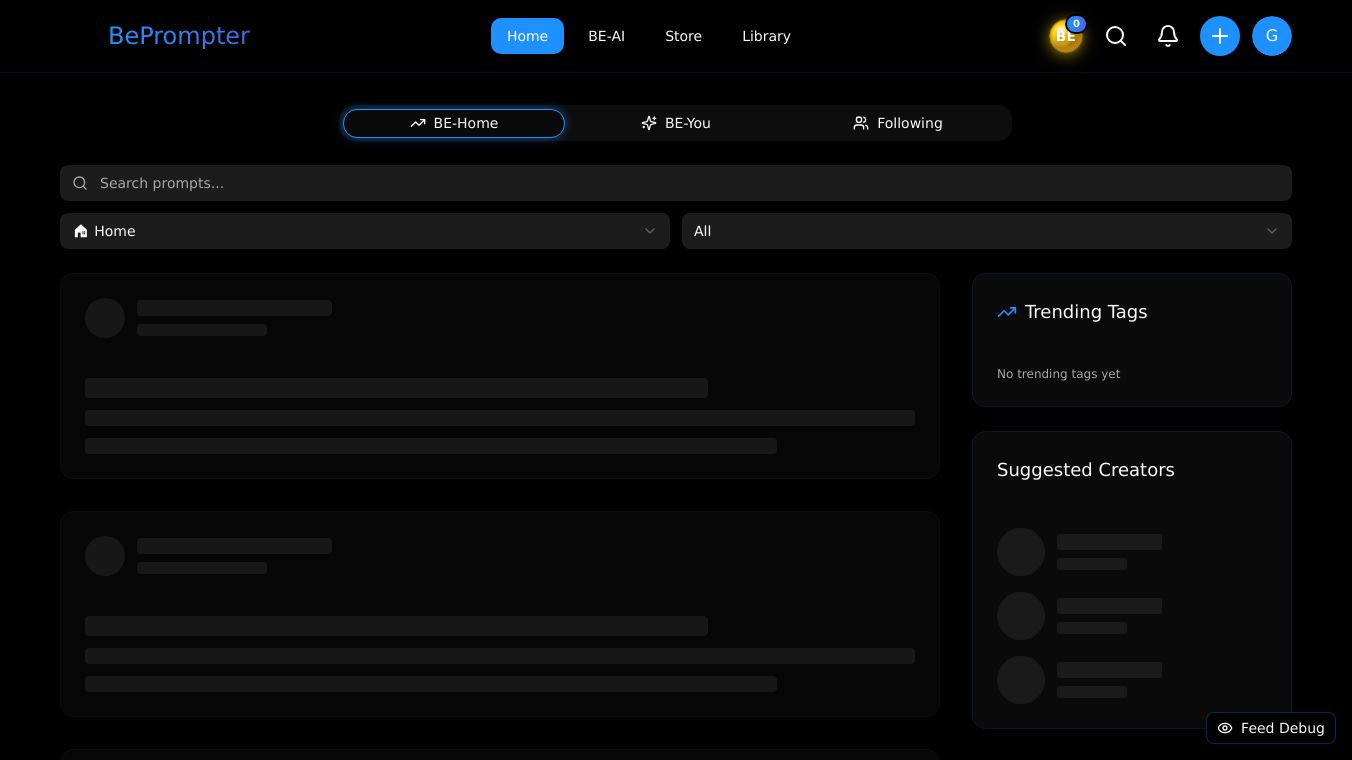Open the BE coin balance icon
The image size is (1352, 760).
[x=1066, y=36]
